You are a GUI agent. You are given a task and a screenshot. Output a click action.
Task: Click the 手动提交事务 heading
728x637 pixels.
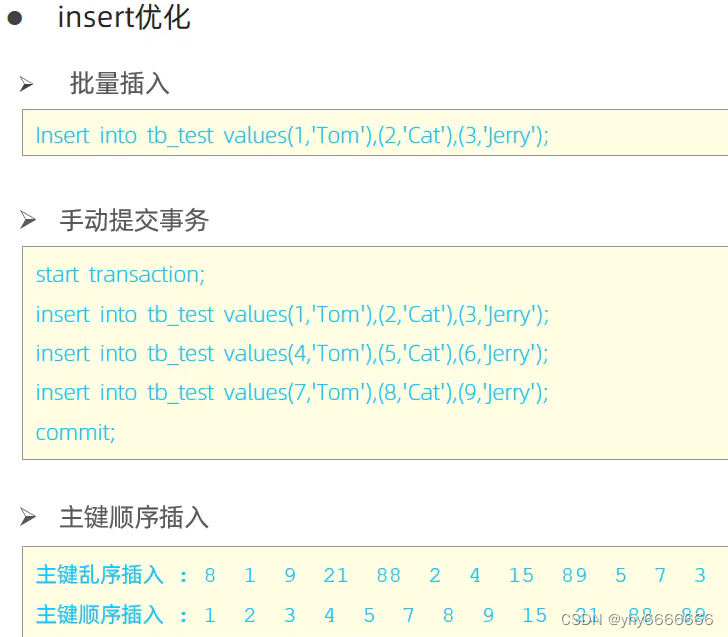[x=134, y=220]
